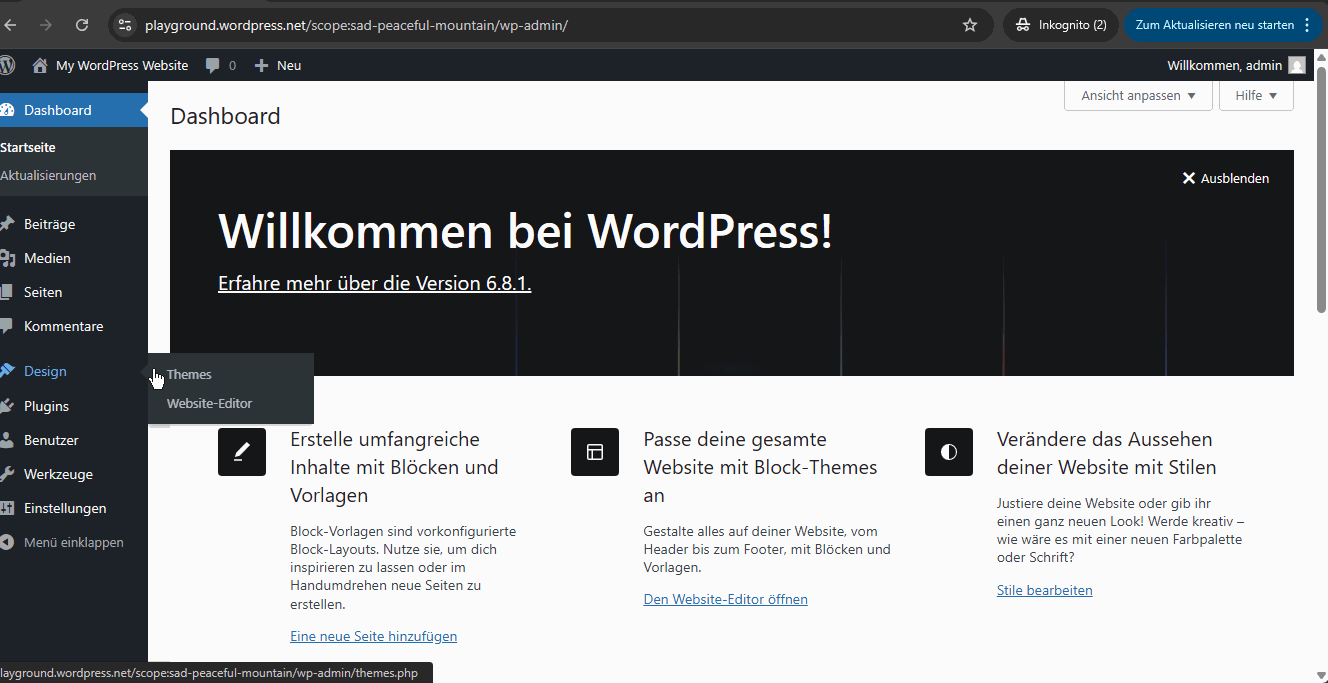Open the Inkognito profile button
The height and width of the screenshot is (683, 1328).
1061,25
